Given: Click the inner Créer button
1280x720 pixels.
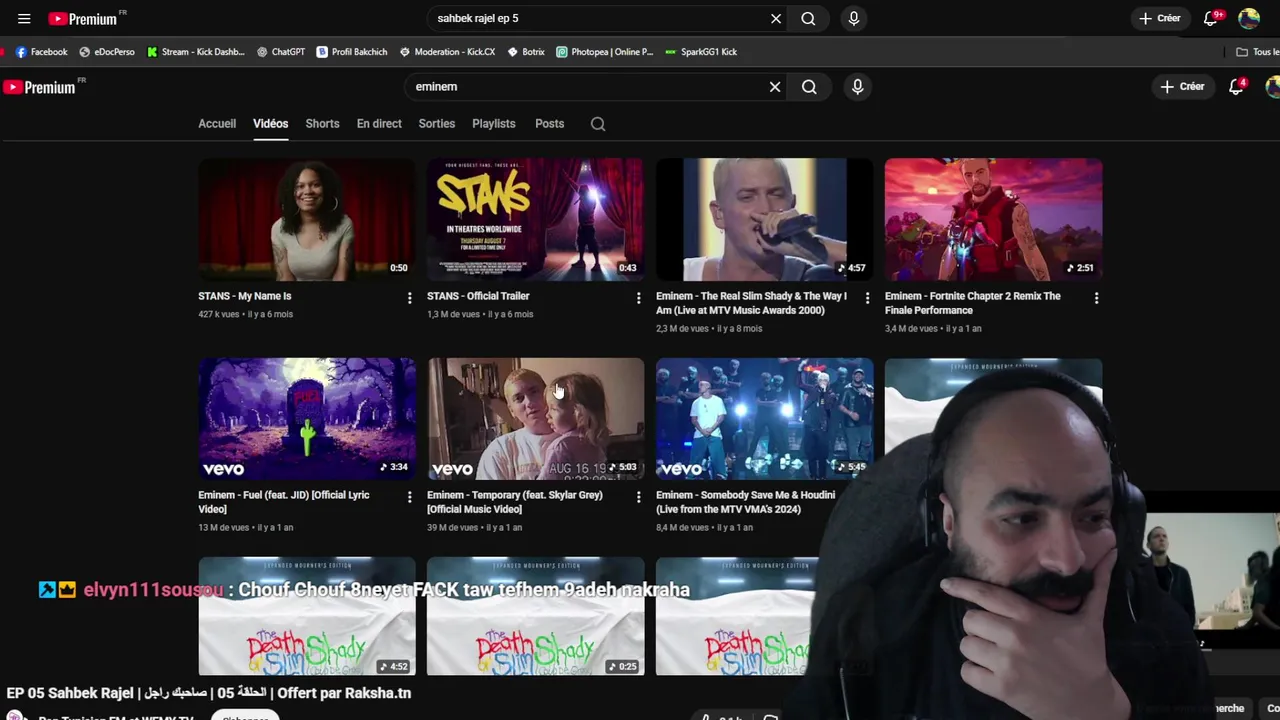Looking at the screenshot, I should pos(1182,87).
